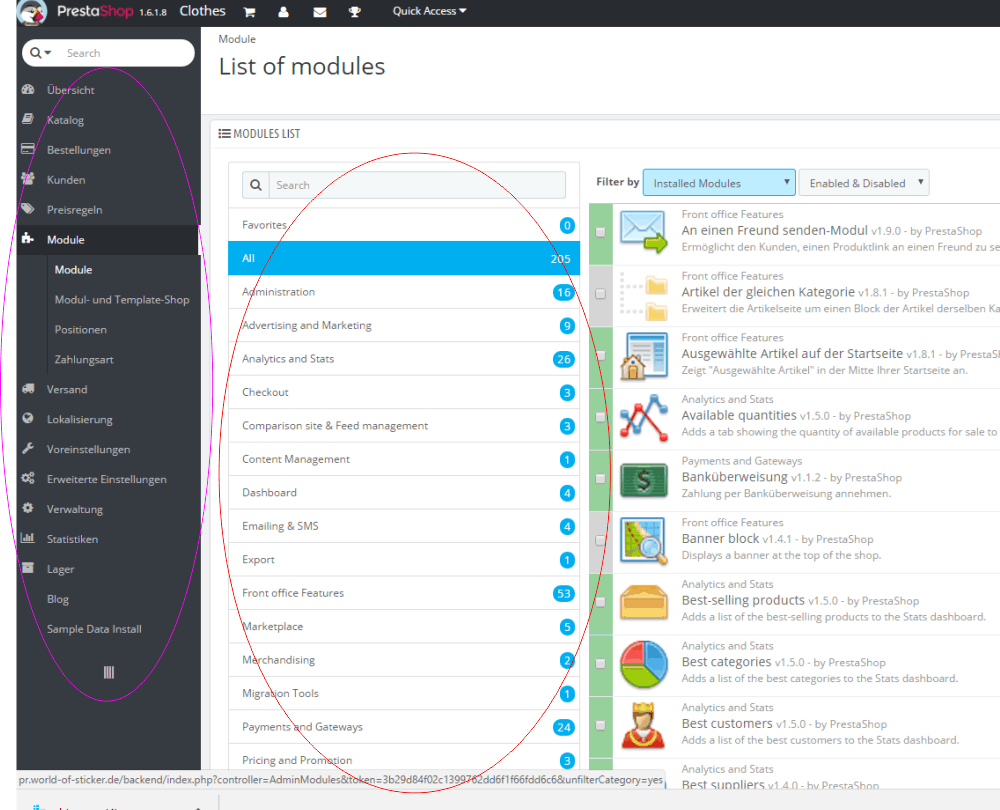This screenshot has width=1000, height=810.
Task: Open Sample Data Install sidebar link
Action: click(x=94, y=629)
